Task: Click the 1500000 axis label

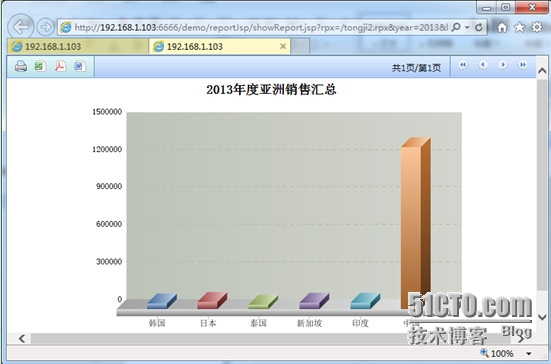Action: [107, 112]
